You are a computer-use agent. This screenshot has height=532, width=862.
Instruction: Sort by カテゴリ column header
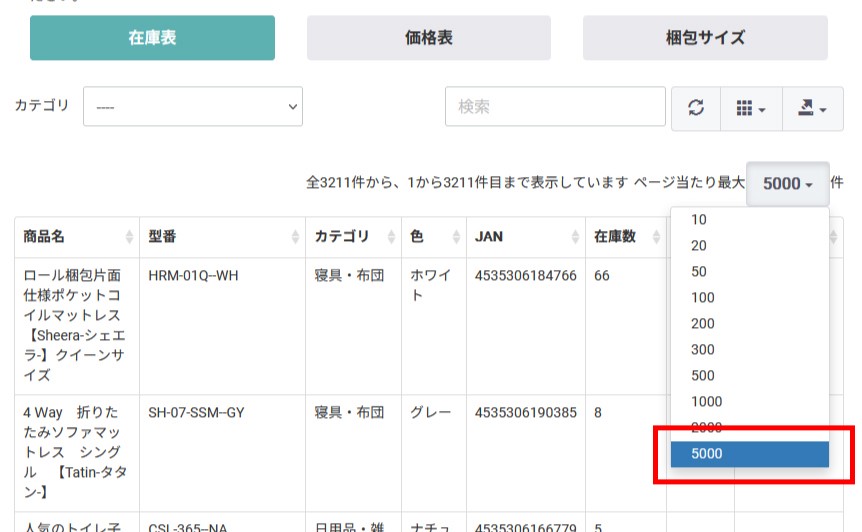[353, 237]
